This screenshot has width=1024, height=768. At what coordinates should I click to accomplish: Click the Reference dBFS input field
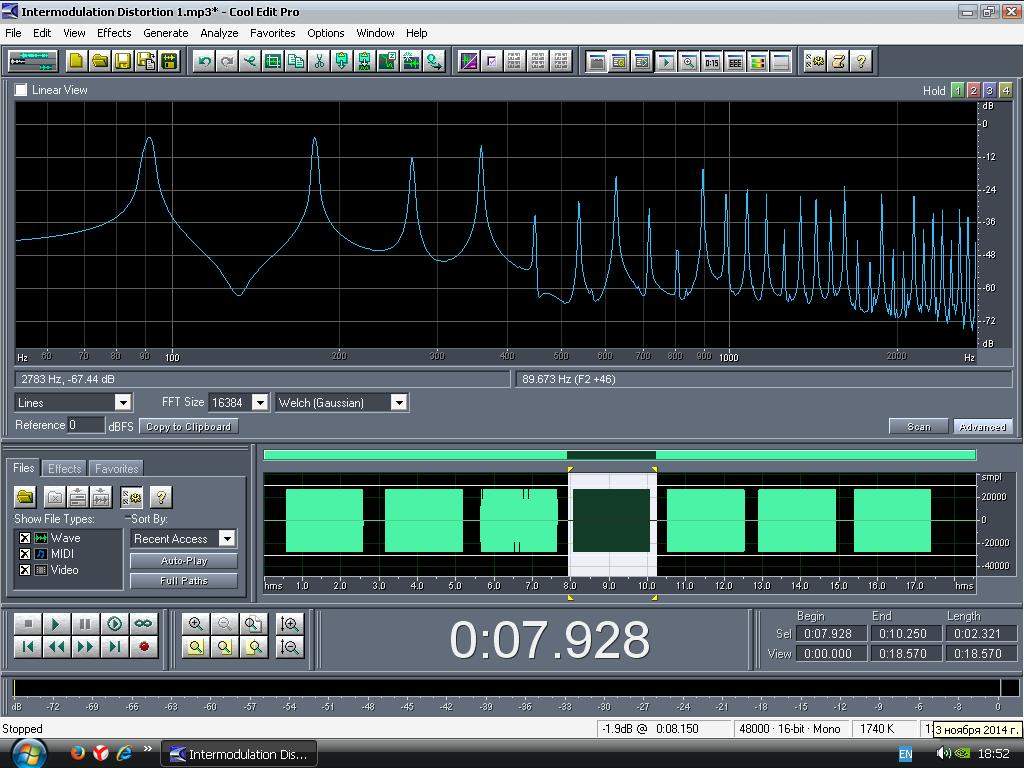[86, 425]
